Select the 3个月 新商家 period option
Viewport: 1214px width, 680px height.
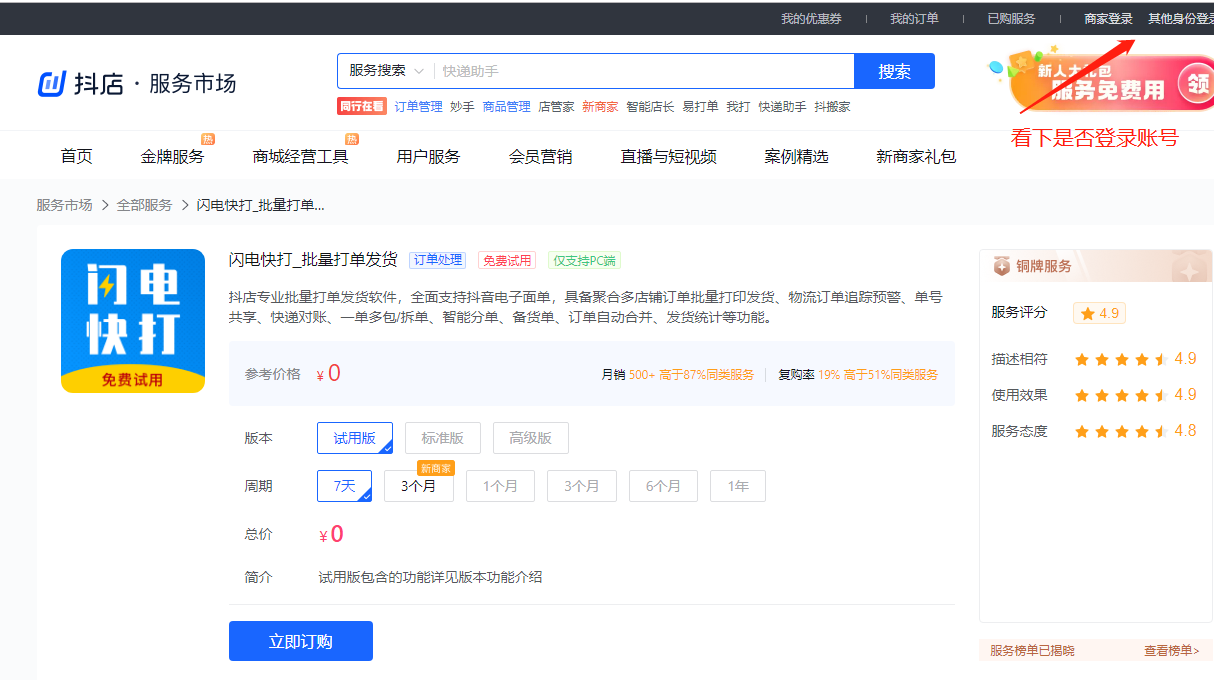[x=419, y=486]
